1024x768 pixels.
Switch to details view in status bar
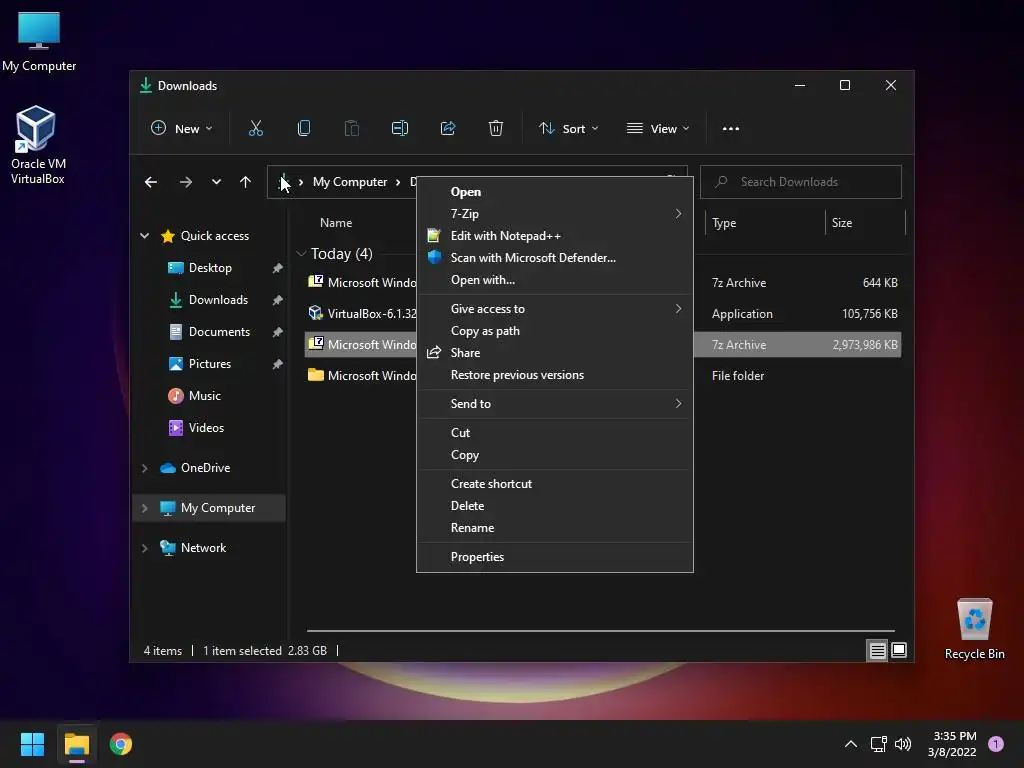tap(877, 650)
